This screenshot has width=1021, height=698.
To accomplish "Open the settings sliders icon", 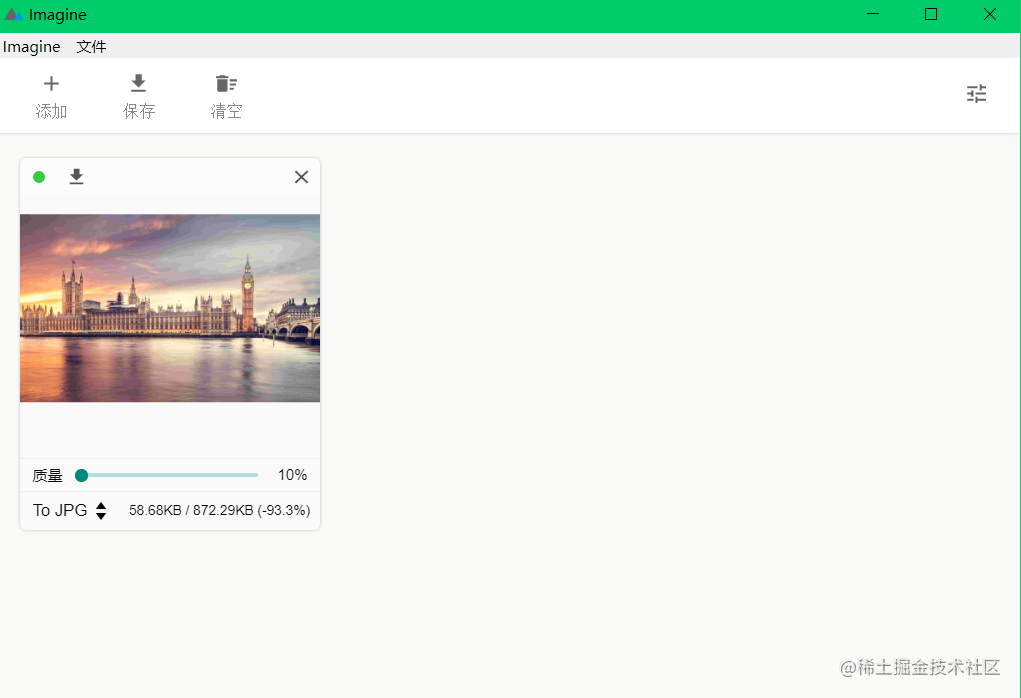I will [x=976, y=94].
